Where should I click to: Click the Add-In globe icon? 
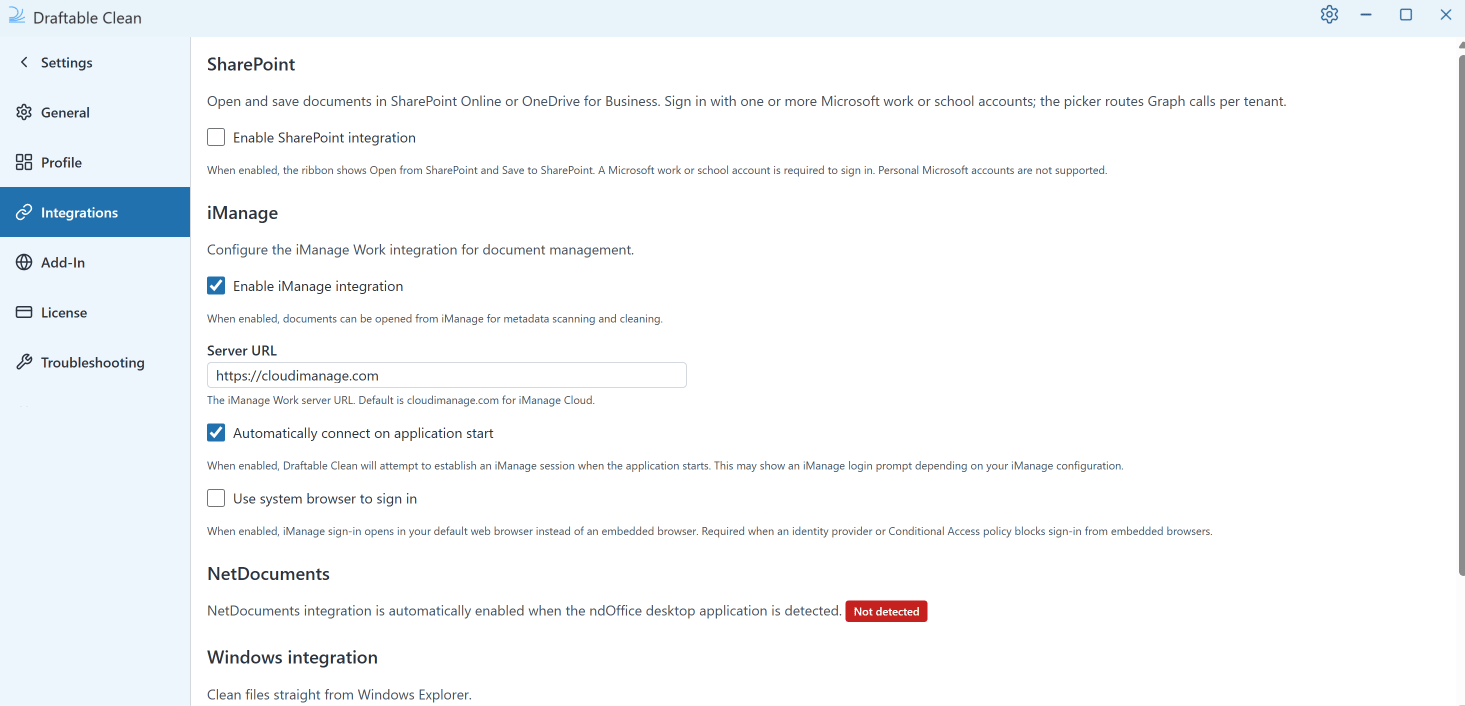[x=24, y=262]
